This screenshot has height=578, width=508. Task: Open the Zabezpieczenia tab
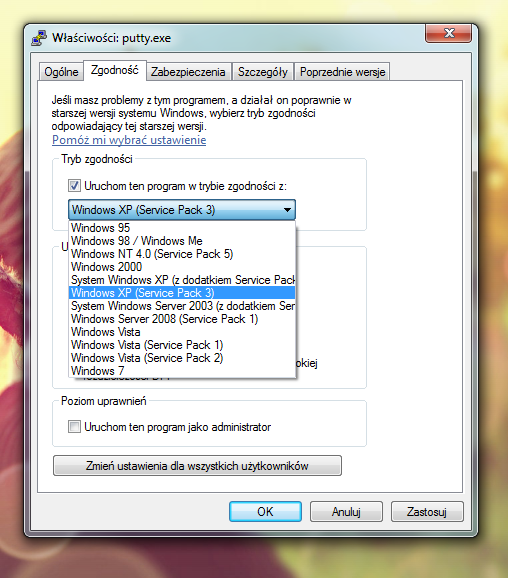(x=188, y=72)
